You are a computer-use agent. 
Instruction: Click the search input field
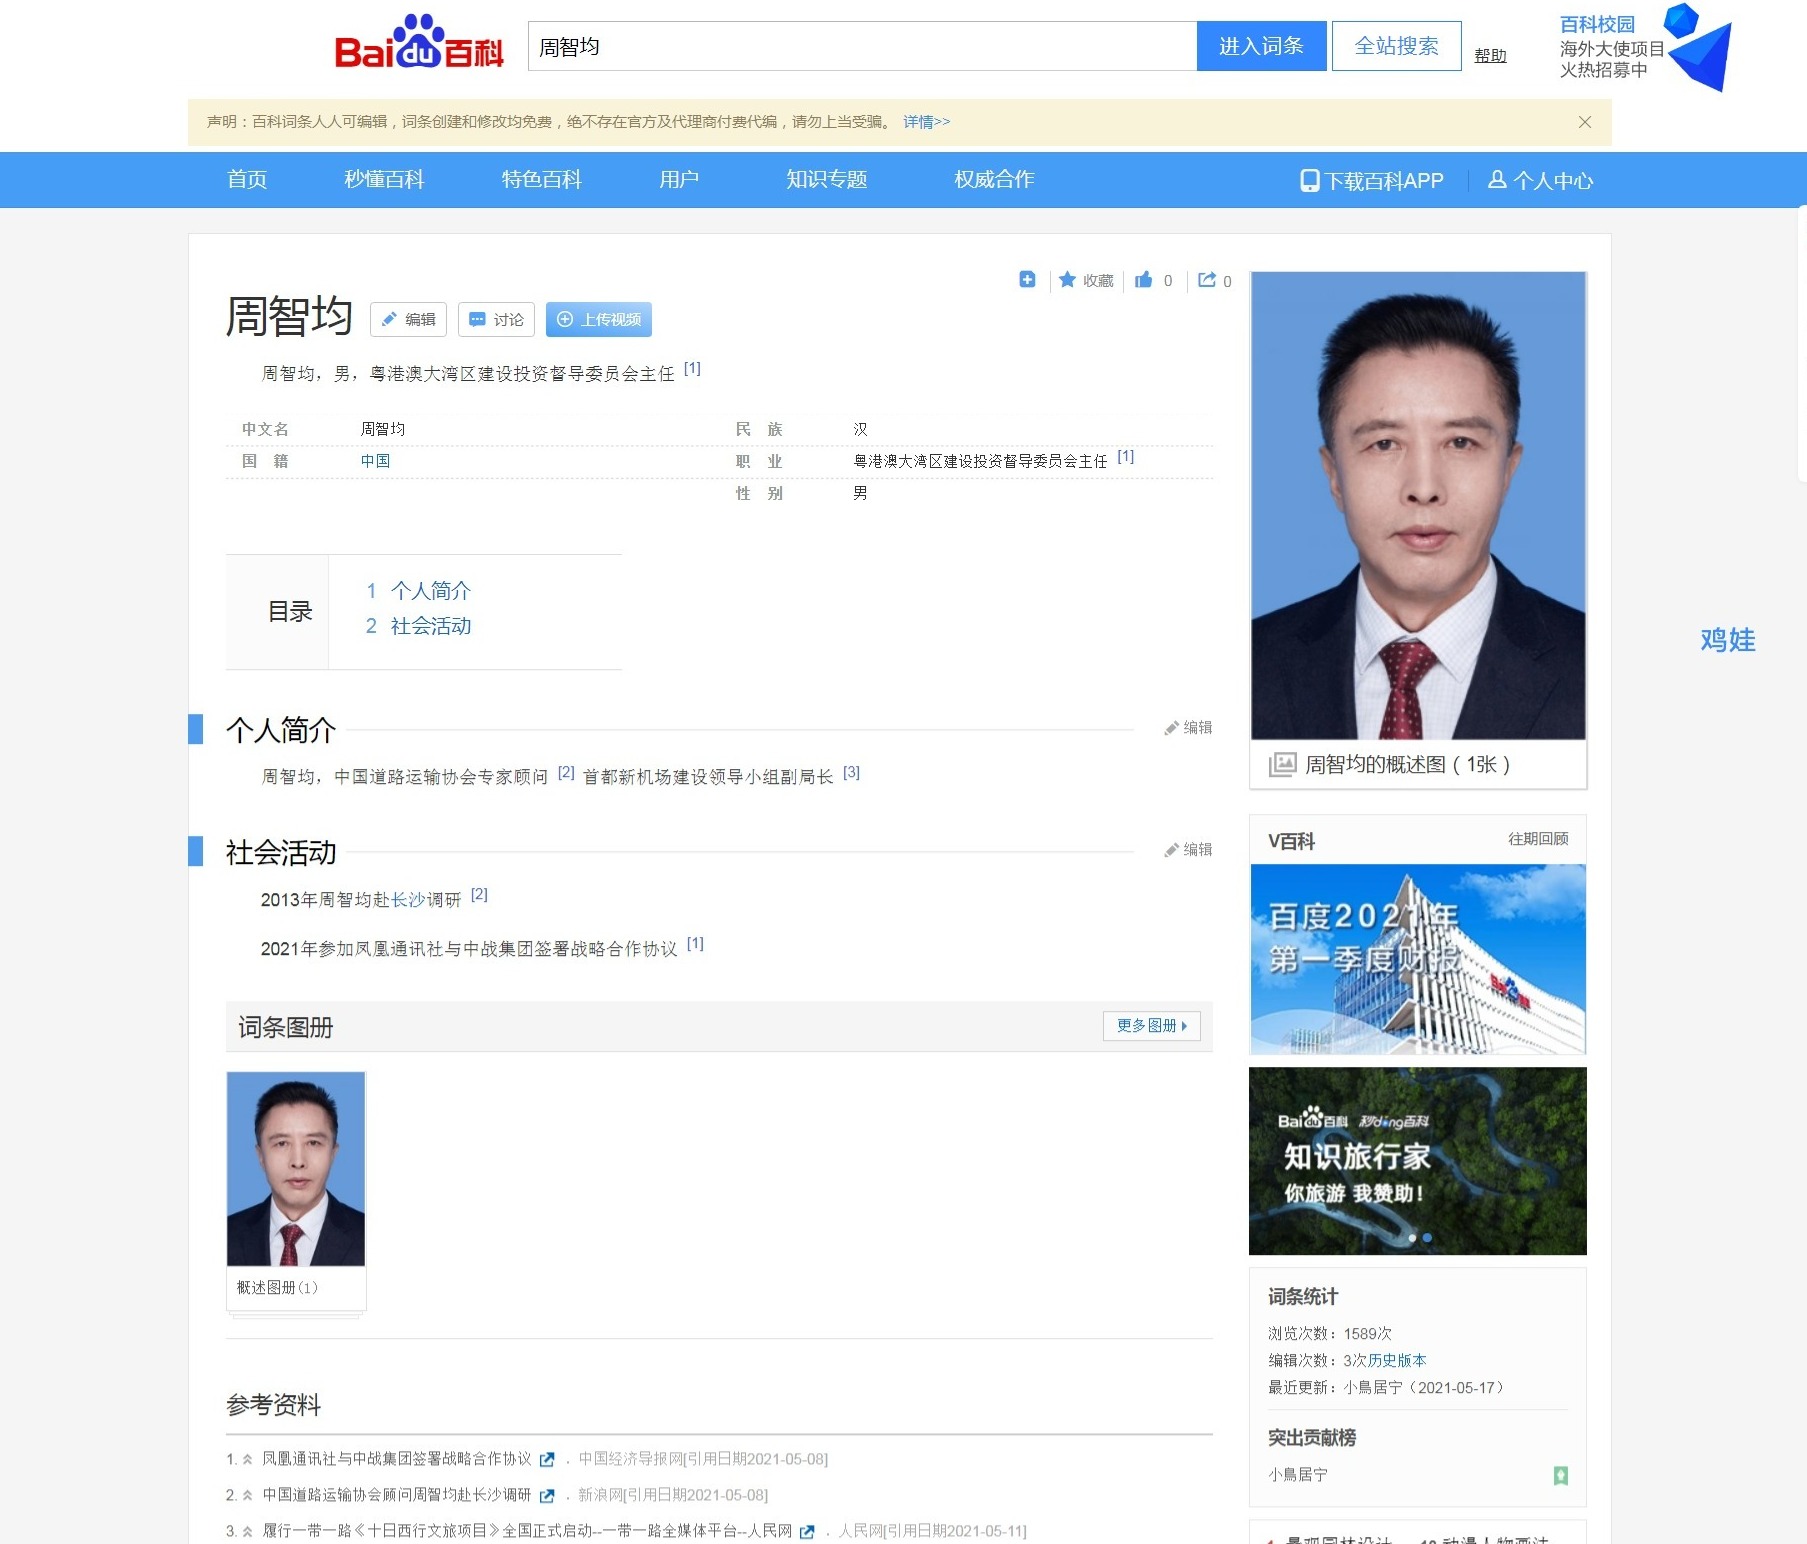pyautogui.click(x=862, y=47)
